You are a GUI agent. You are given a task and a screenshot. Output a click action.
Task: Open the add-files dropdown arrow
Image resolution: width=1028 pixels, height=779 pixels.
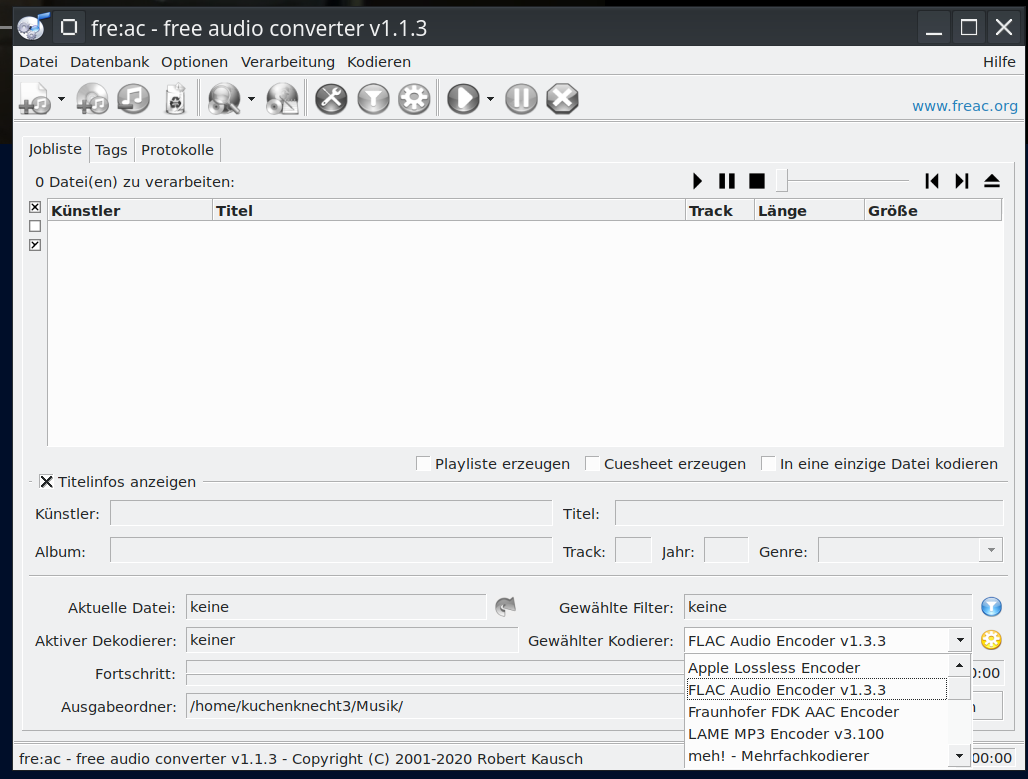62,99
